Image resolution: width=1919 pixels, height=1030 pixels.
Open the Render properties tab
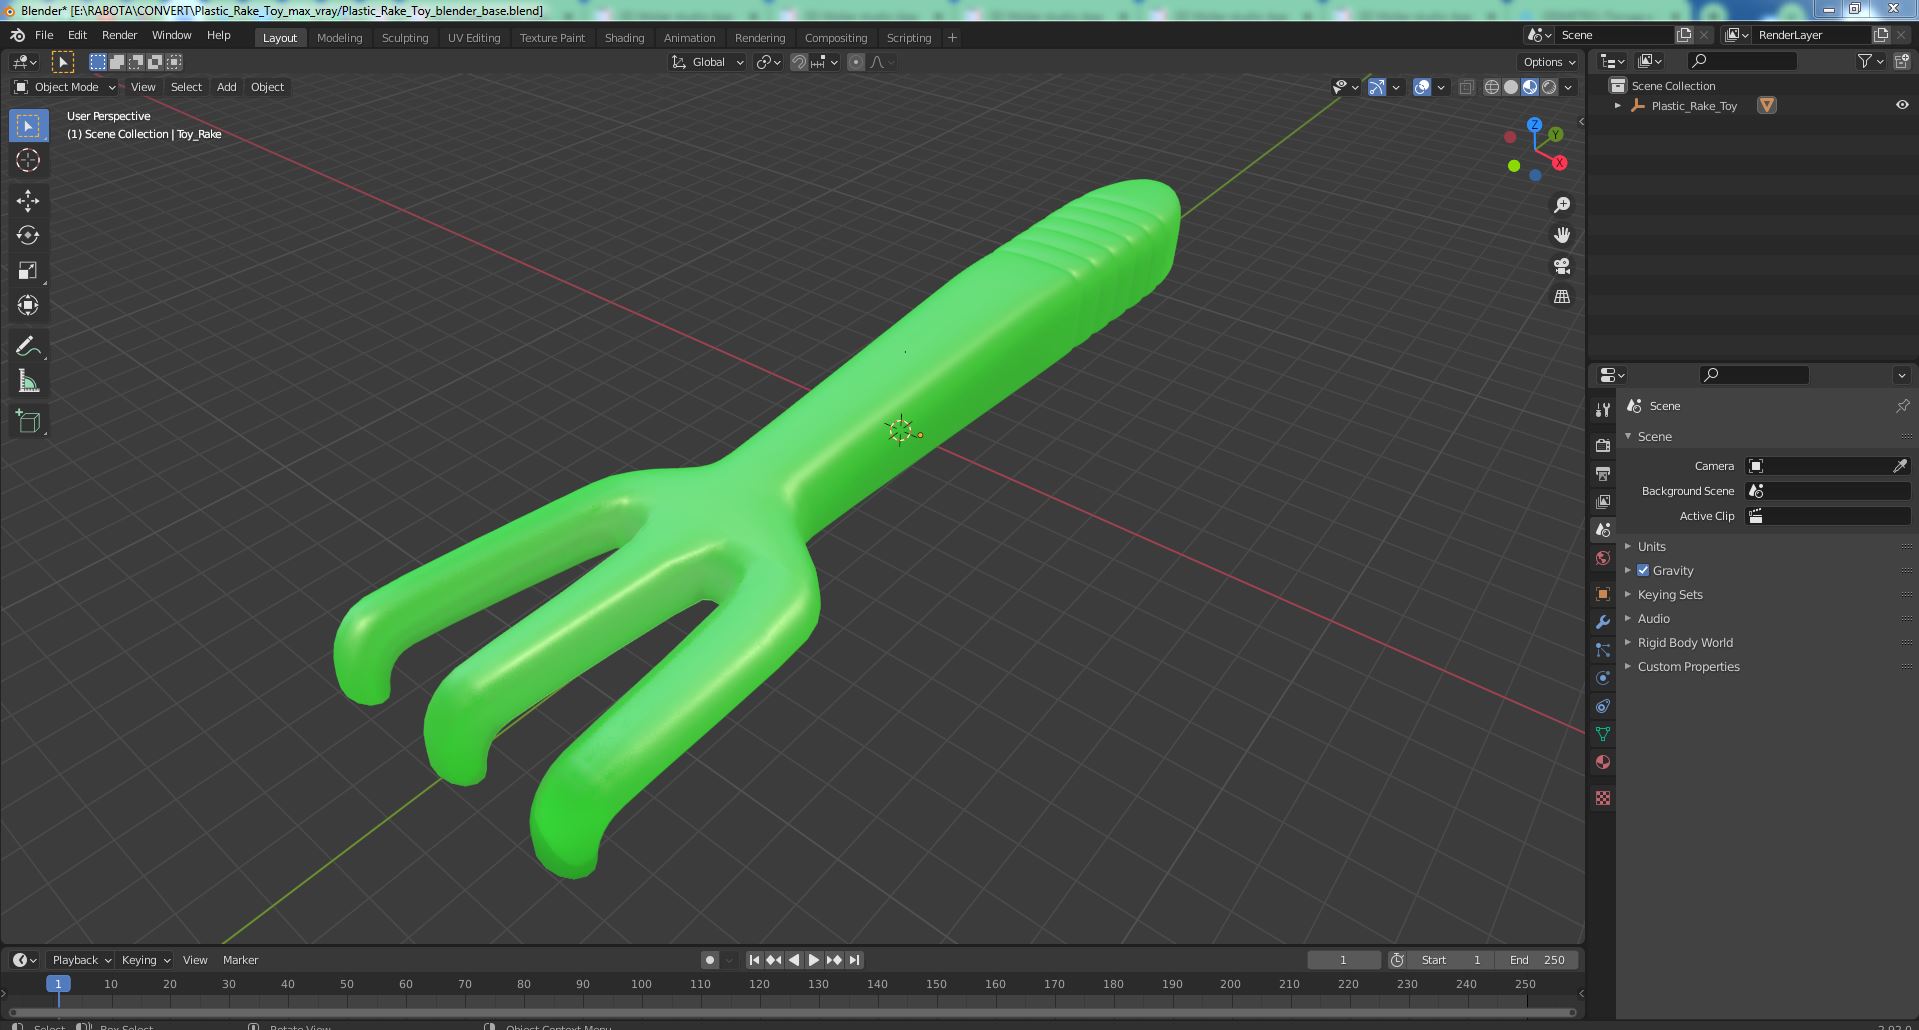point(1603,445)
